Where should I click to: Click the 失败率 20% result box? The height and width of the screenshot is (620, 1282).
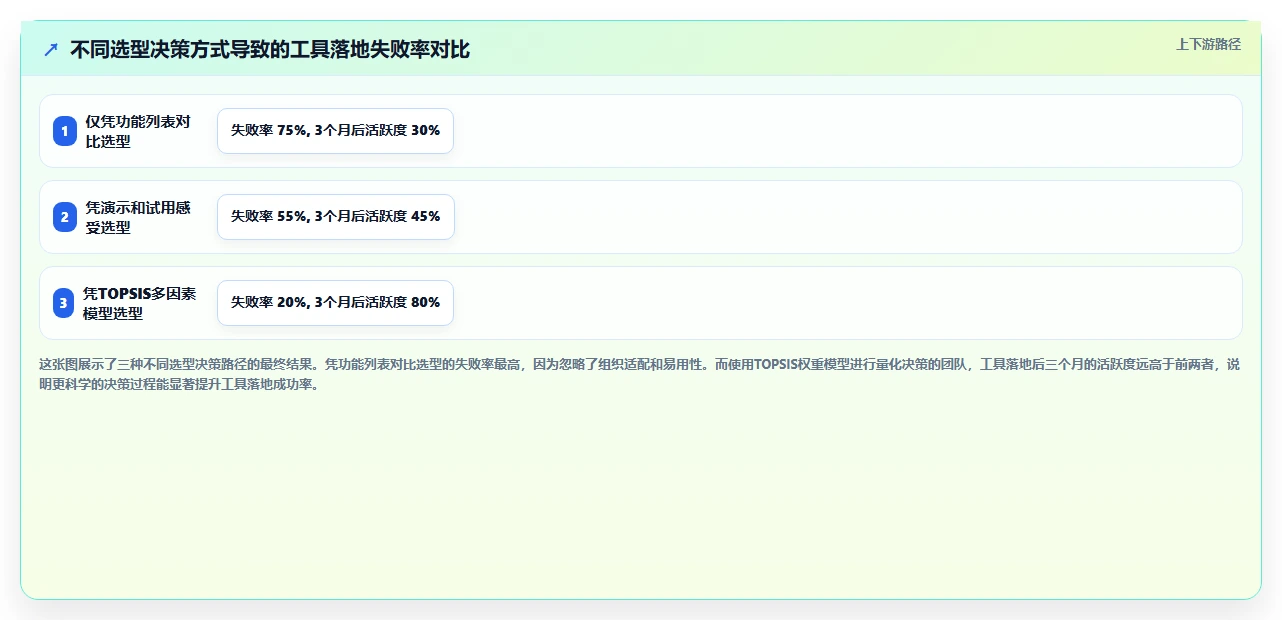(335, 303)
